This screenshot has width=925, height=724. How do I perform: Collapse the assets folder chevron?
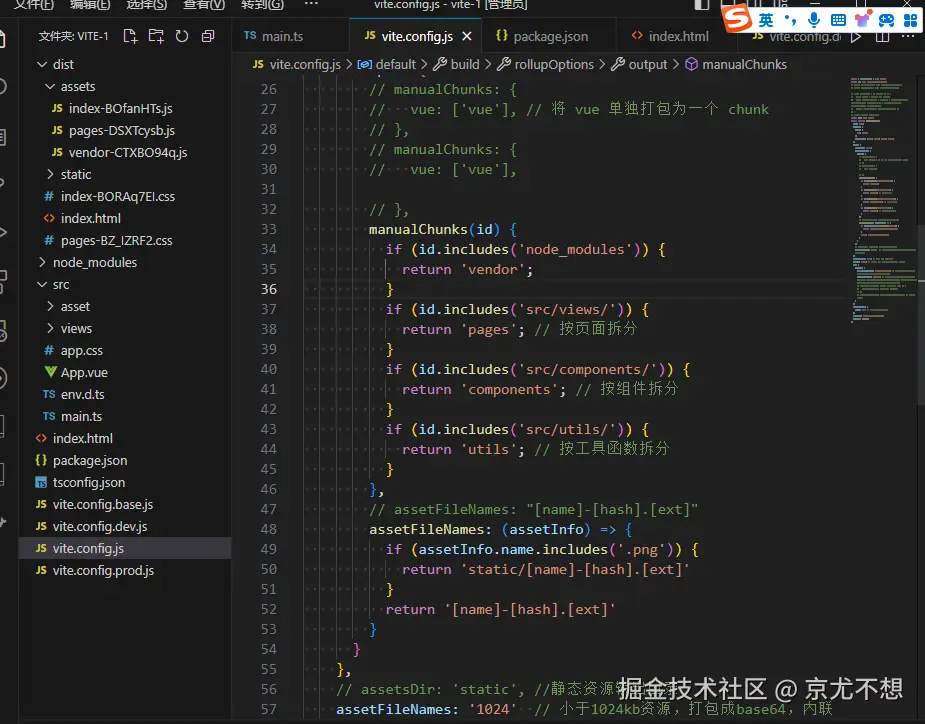[x=50, y=86]
